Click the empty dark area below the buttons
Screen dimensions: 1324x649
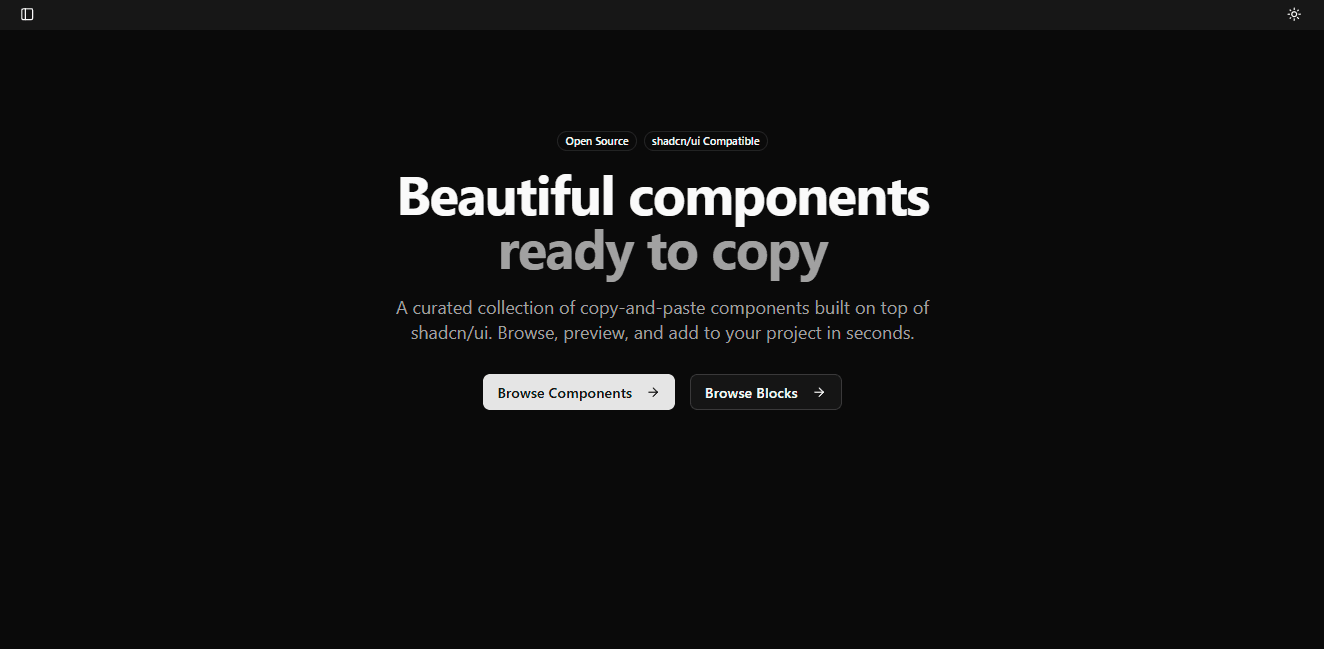pos(662,530)
